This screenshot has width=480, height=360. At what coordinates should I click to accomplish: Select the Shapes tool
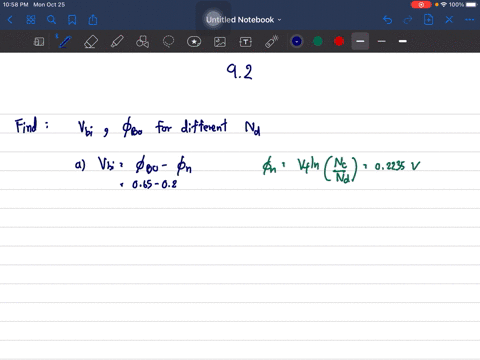point(142,42)
